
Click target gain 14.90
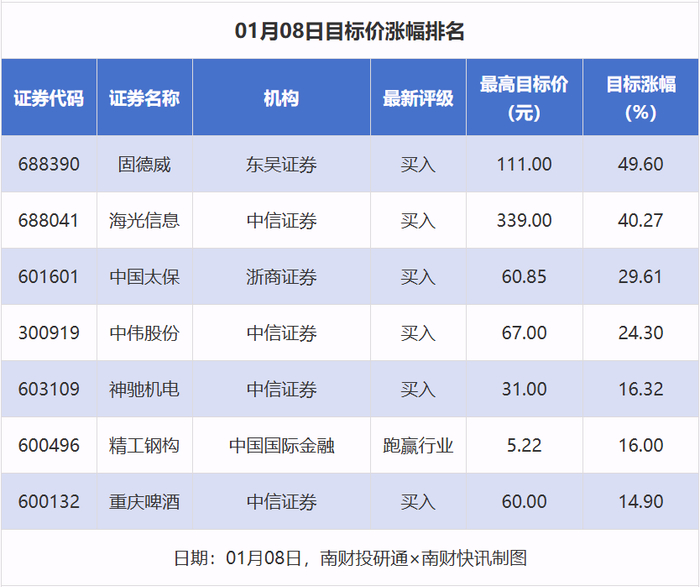pyautogui.click(x=641, y=502)
